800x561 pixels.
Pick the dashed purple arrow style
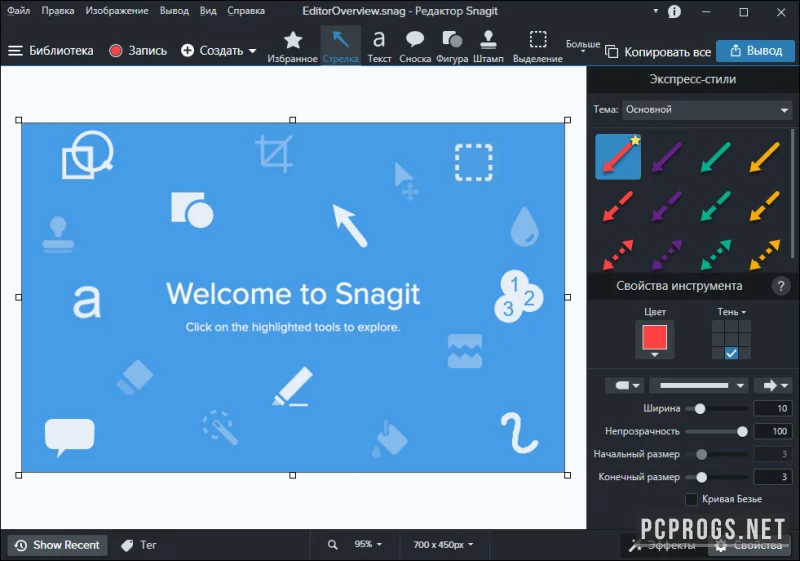[667, 206]
